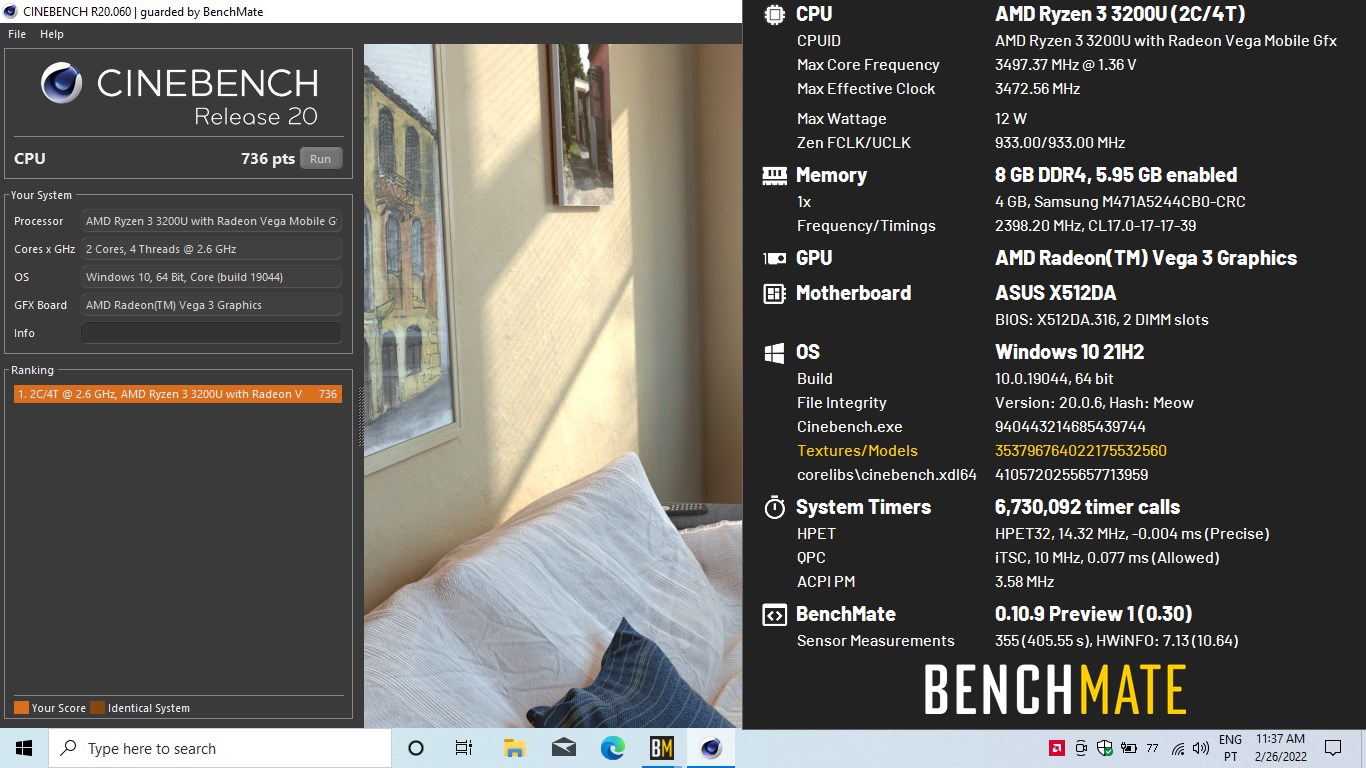This screenshot has height=768, width=1366.
Task: Click the Memory module icon in BenchMate
Action: (774, 175)
